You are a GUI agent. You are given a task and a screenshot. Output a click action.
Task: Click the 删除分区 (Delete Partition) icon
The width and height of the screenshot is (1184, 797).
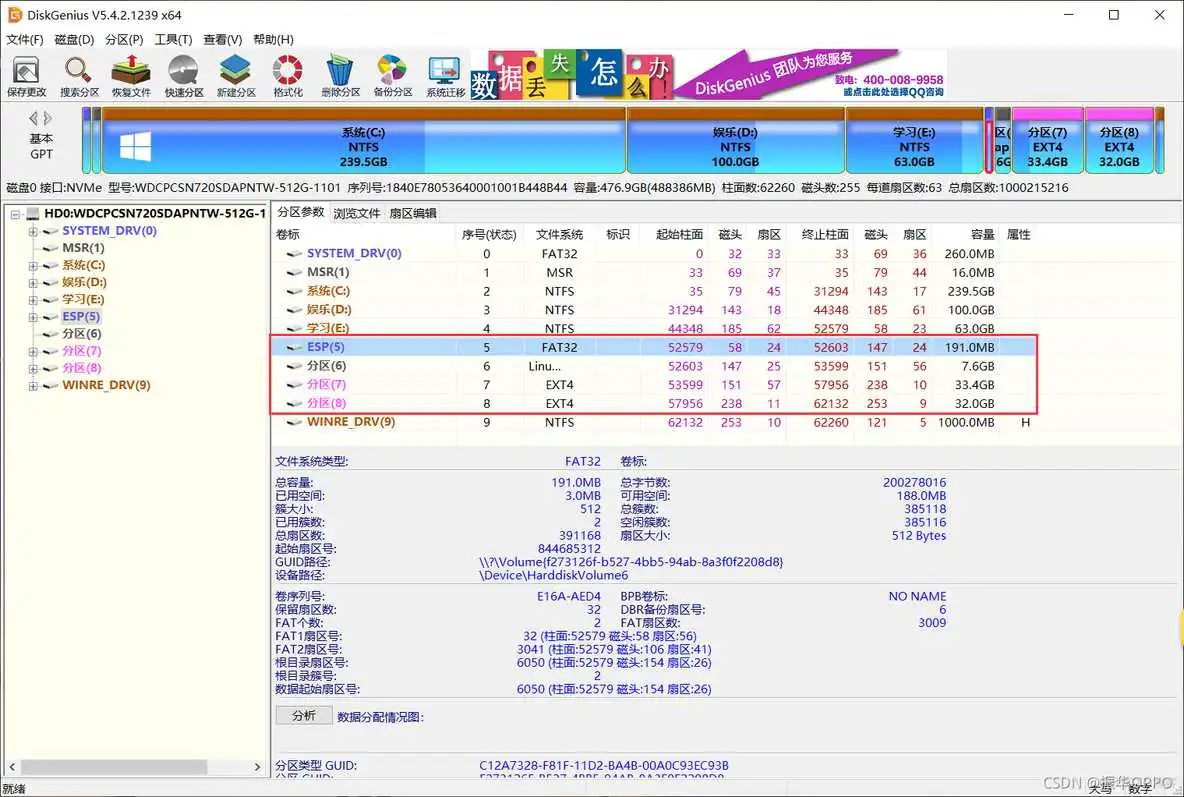[x=339, y=74]
